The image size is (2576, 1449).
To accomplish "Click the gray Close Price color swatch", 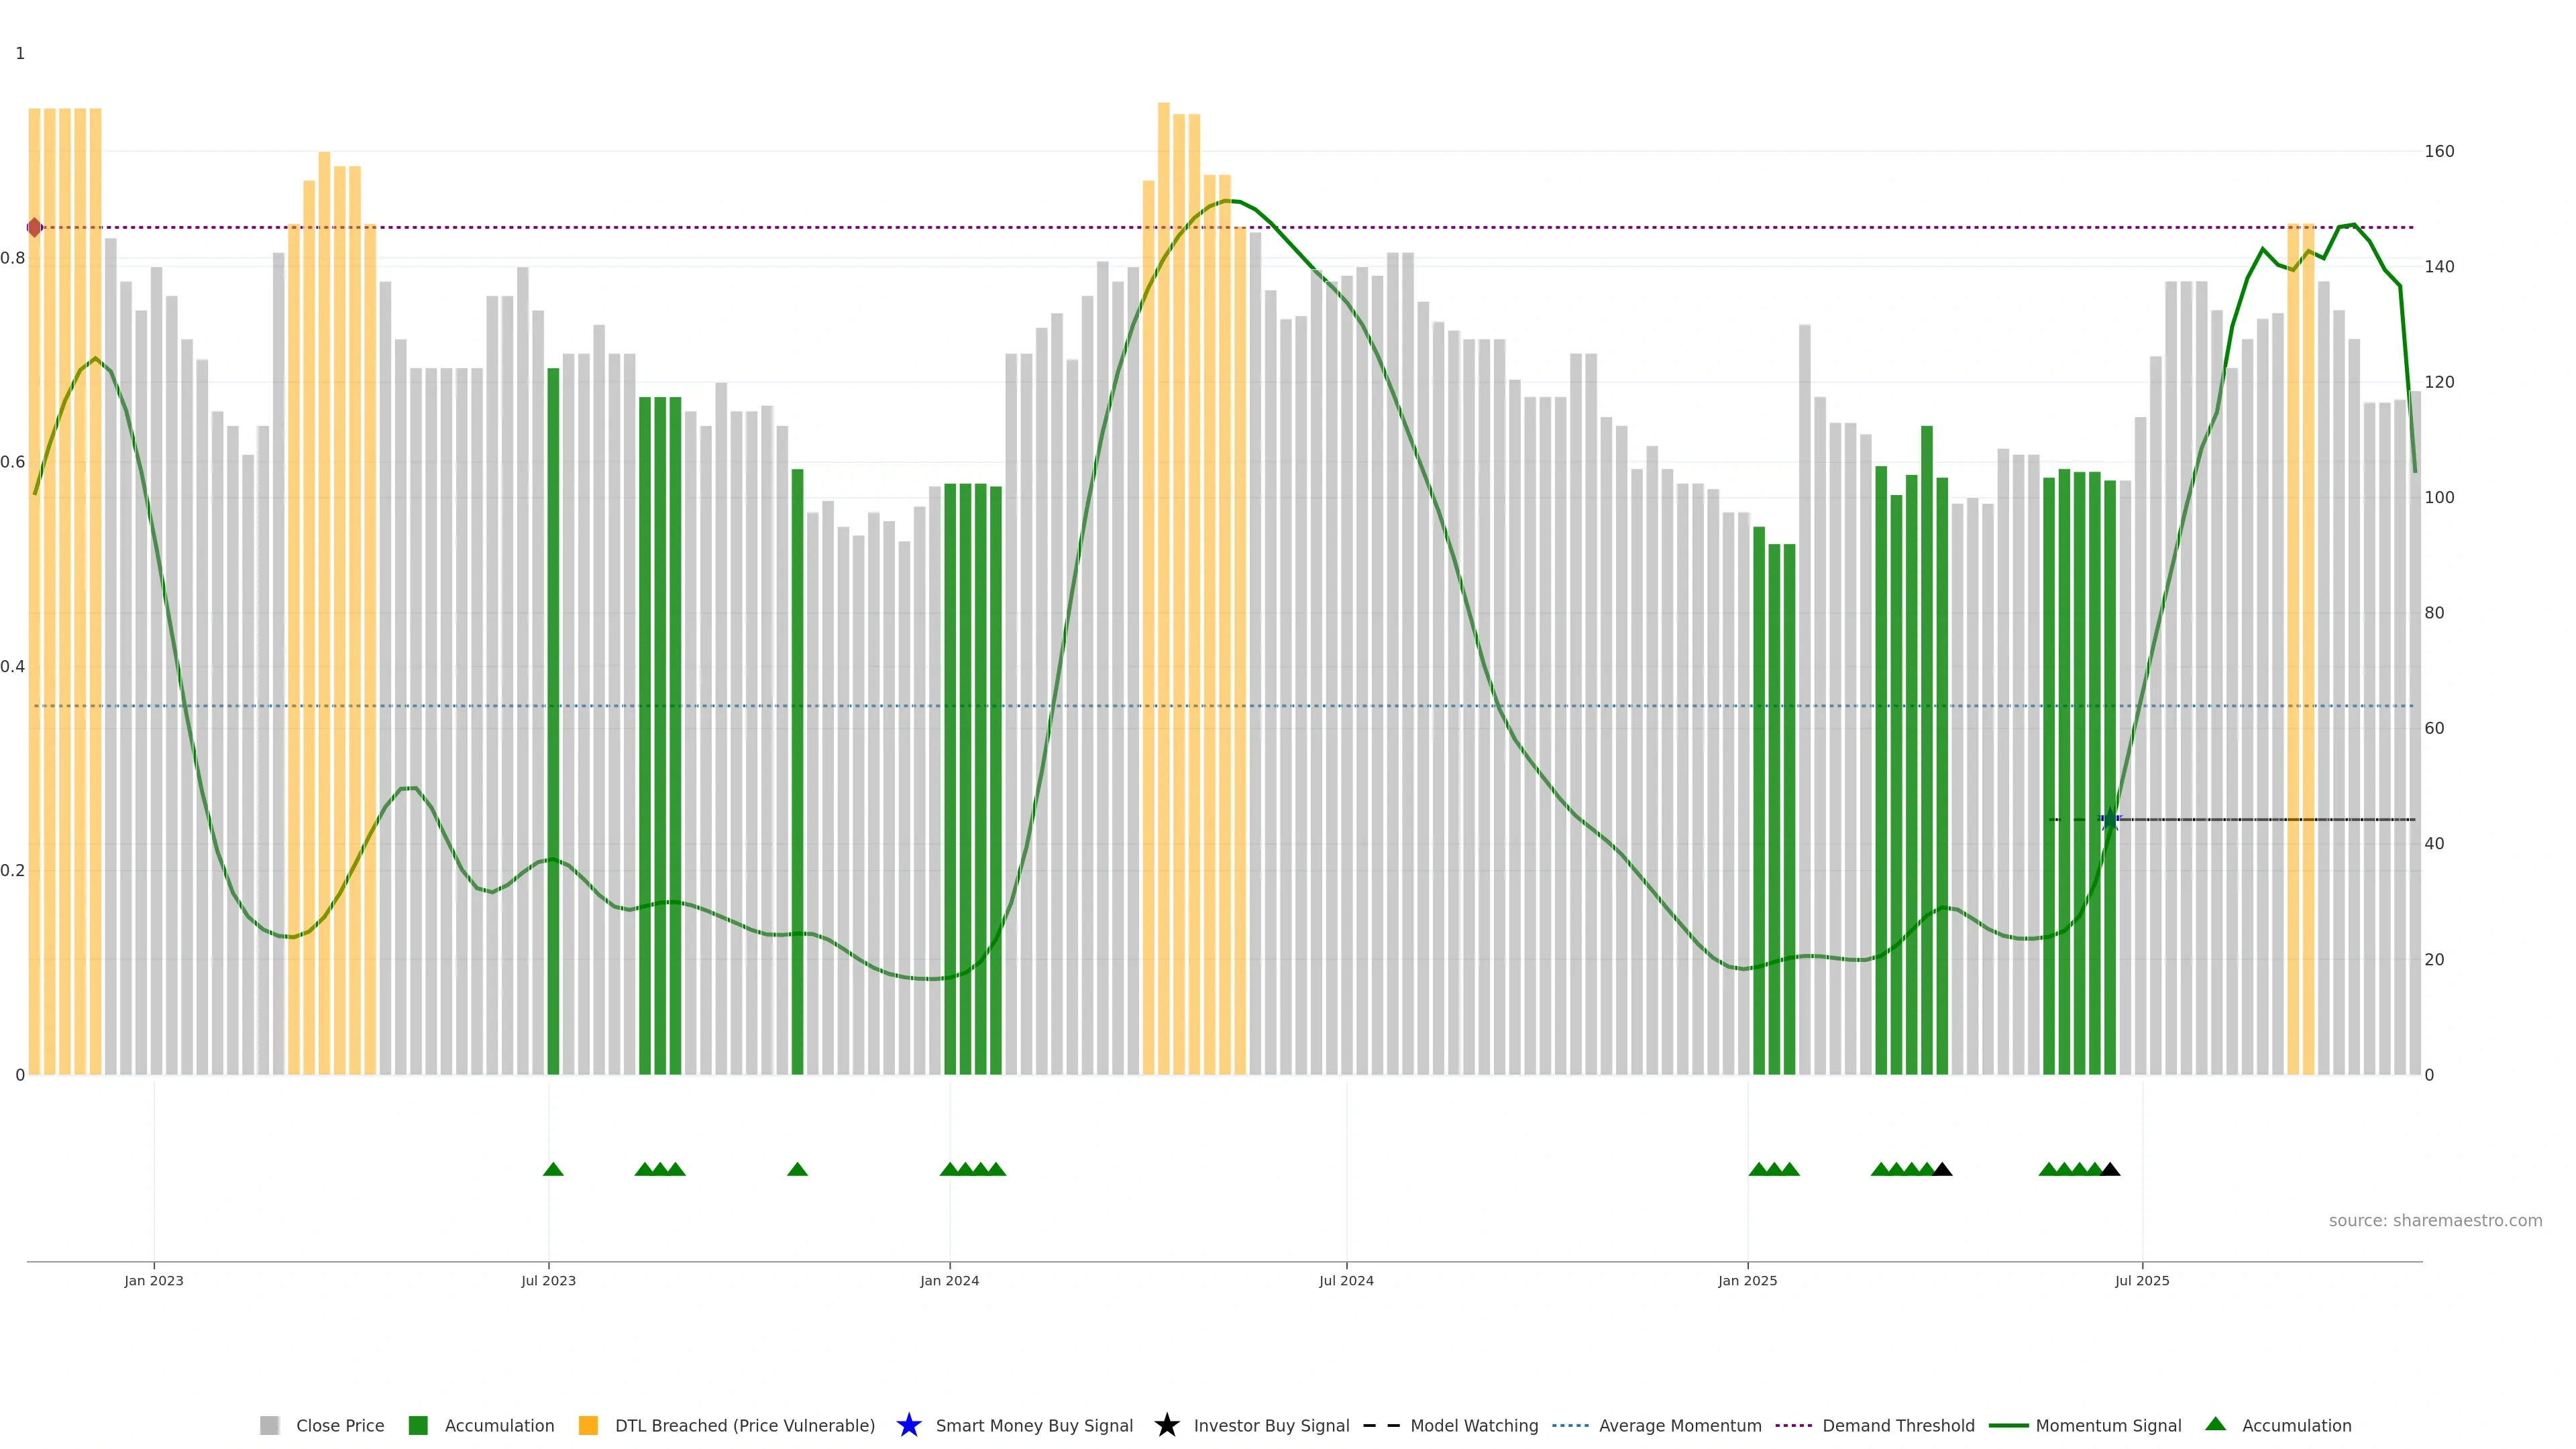I will click(269, 1426).
